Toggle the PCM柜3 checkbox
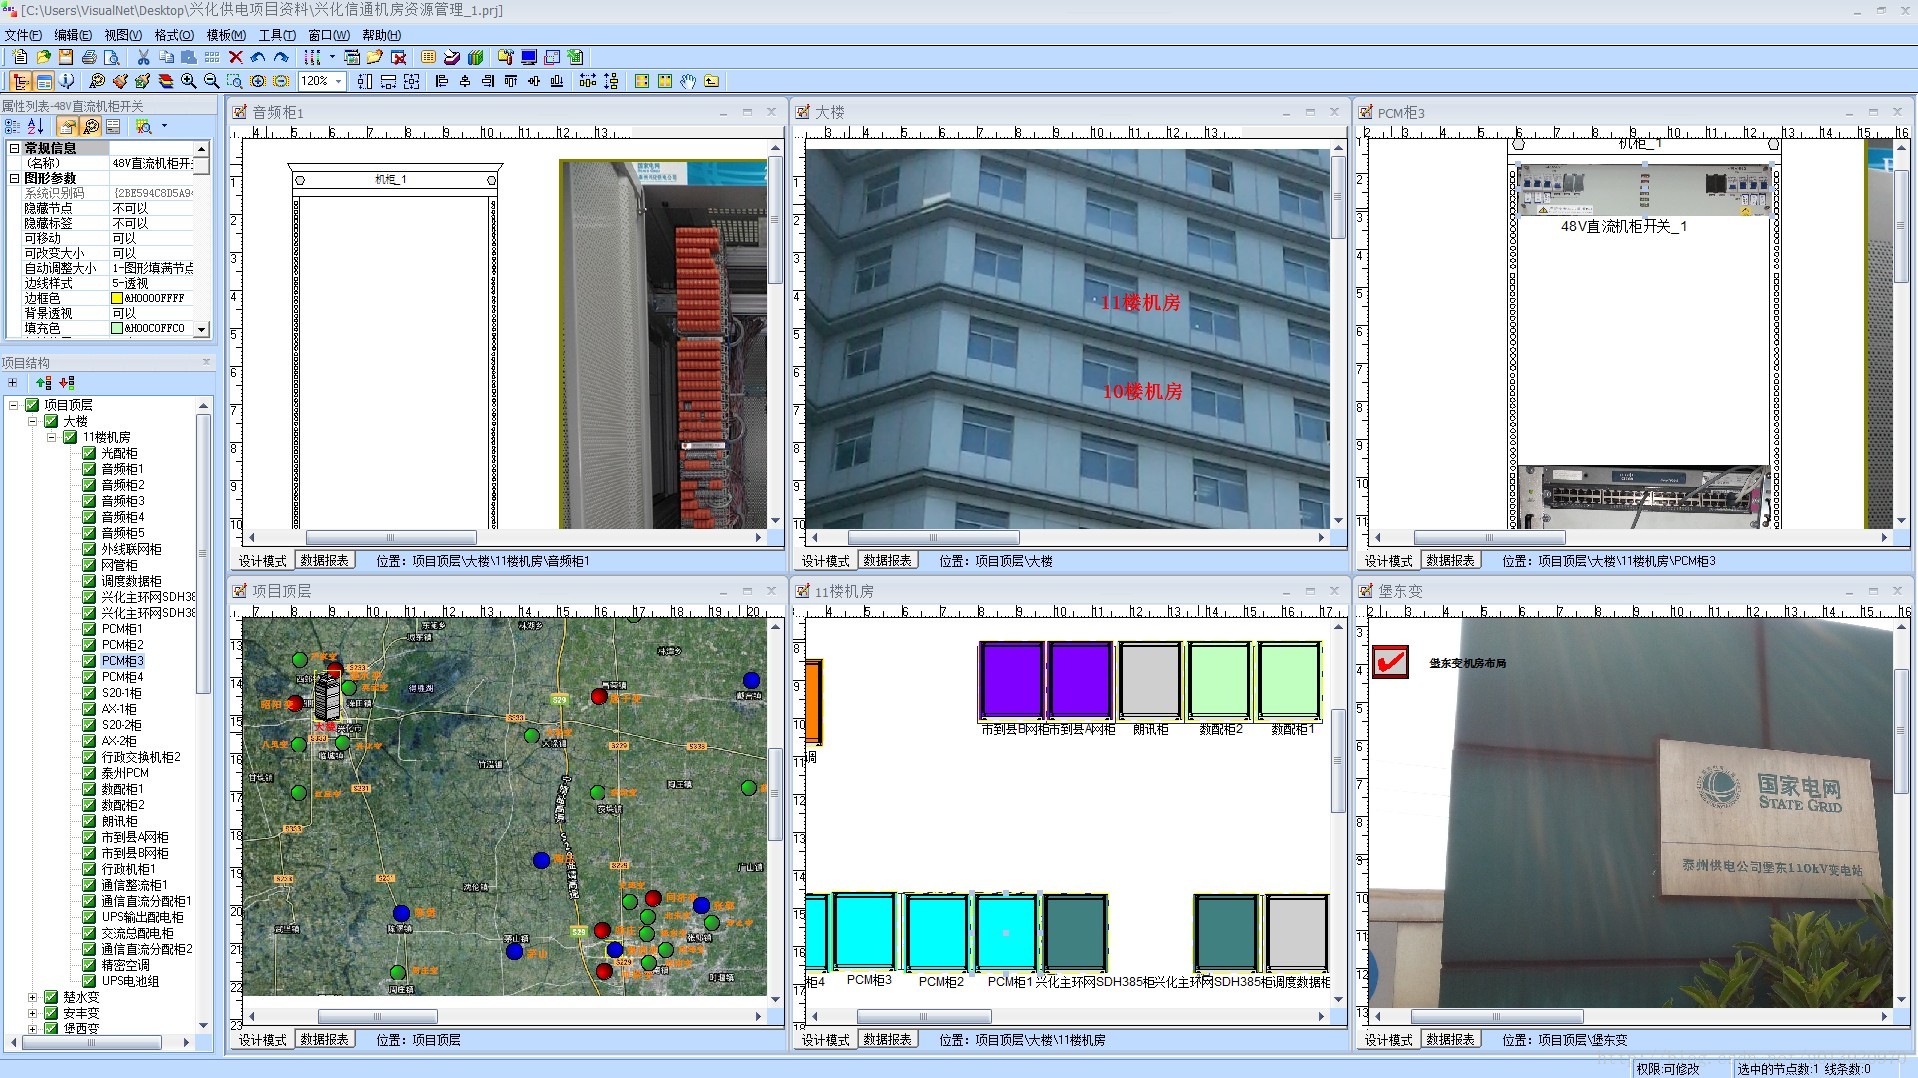 [89, 661]
